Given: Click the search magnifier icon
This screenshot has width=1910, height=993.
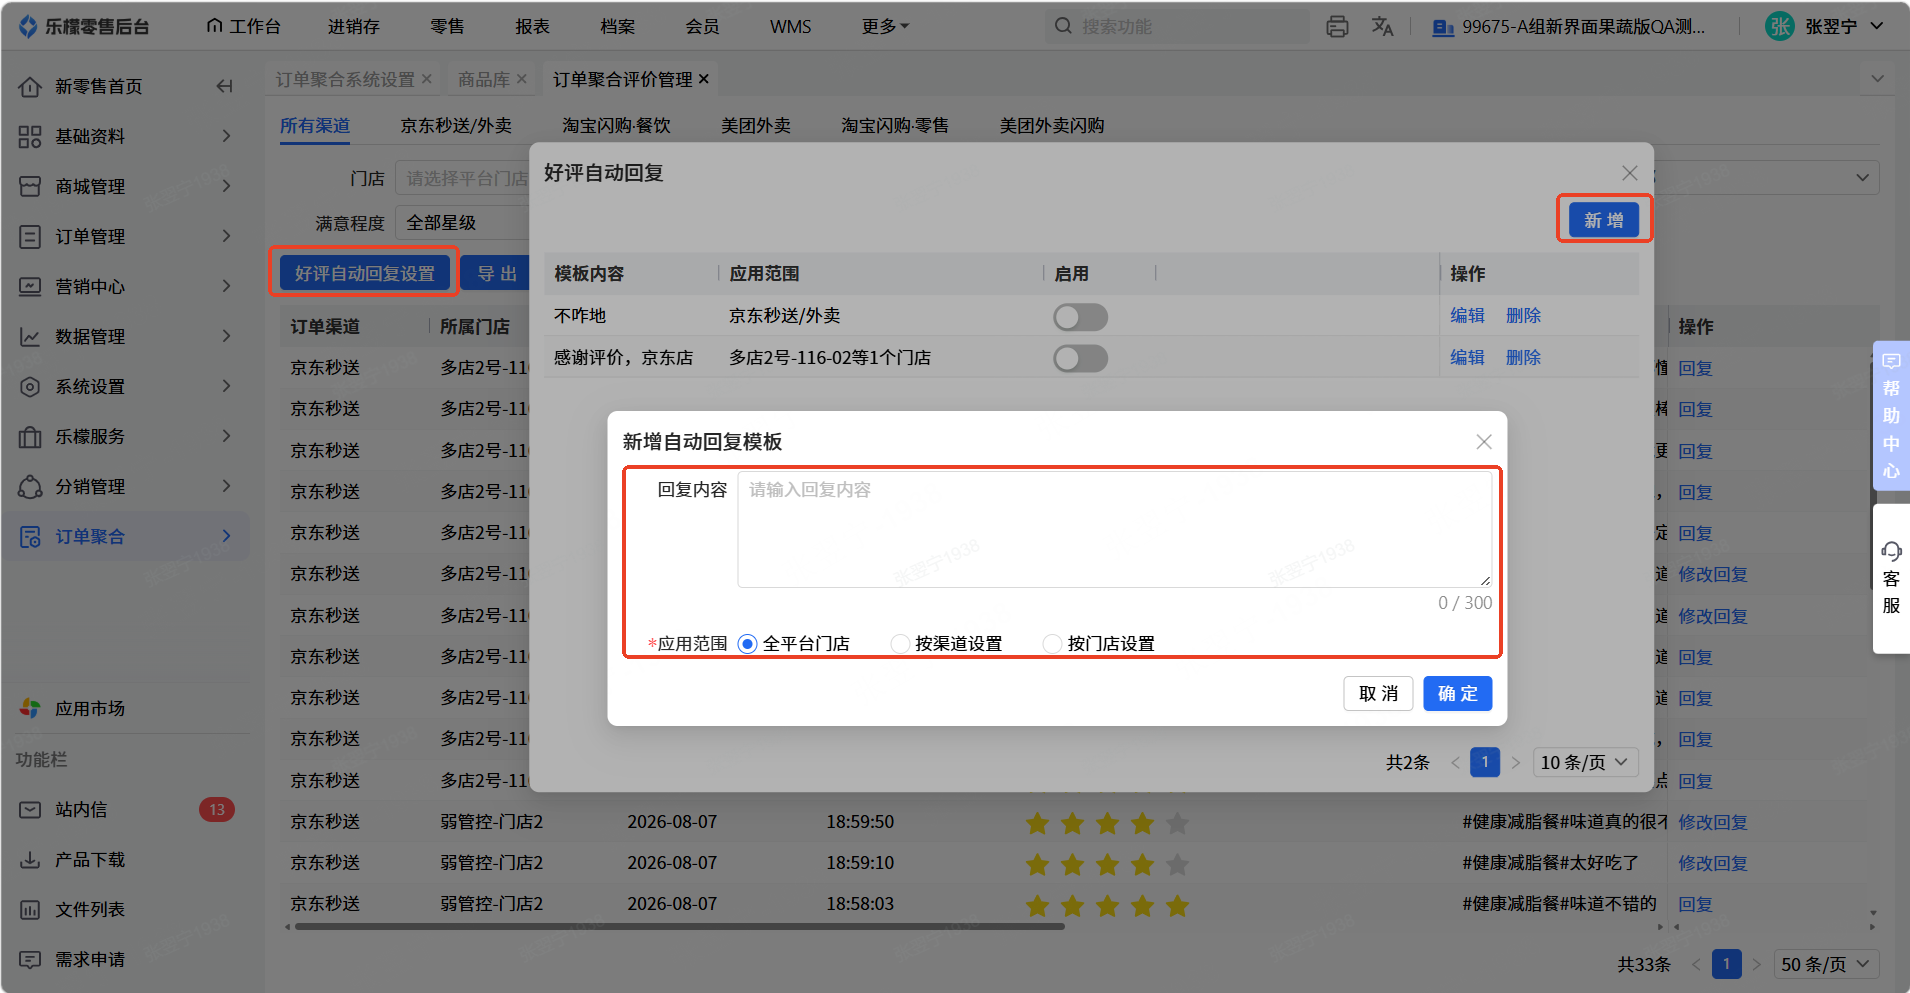Looking at the screenshot, I should coord(1063,26).
